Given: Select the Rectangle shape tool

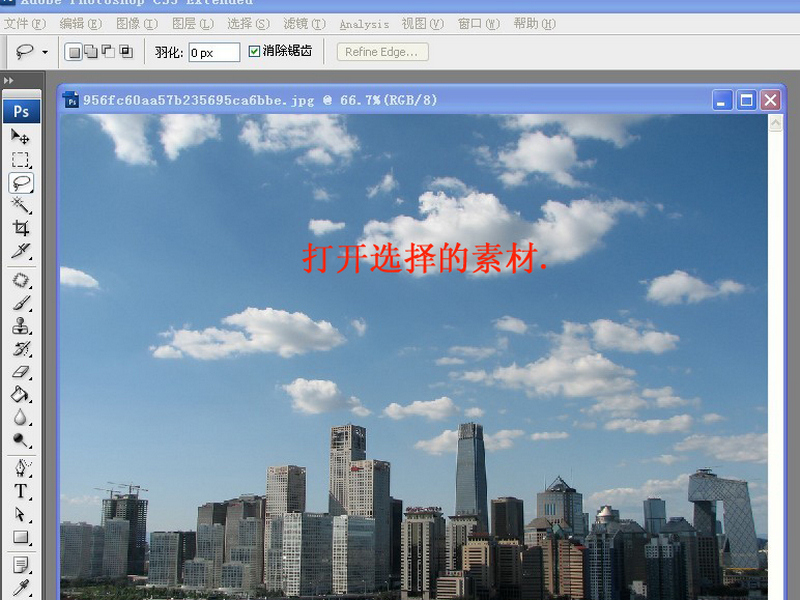Looking at the screenshot, I should tap(20, 537).
